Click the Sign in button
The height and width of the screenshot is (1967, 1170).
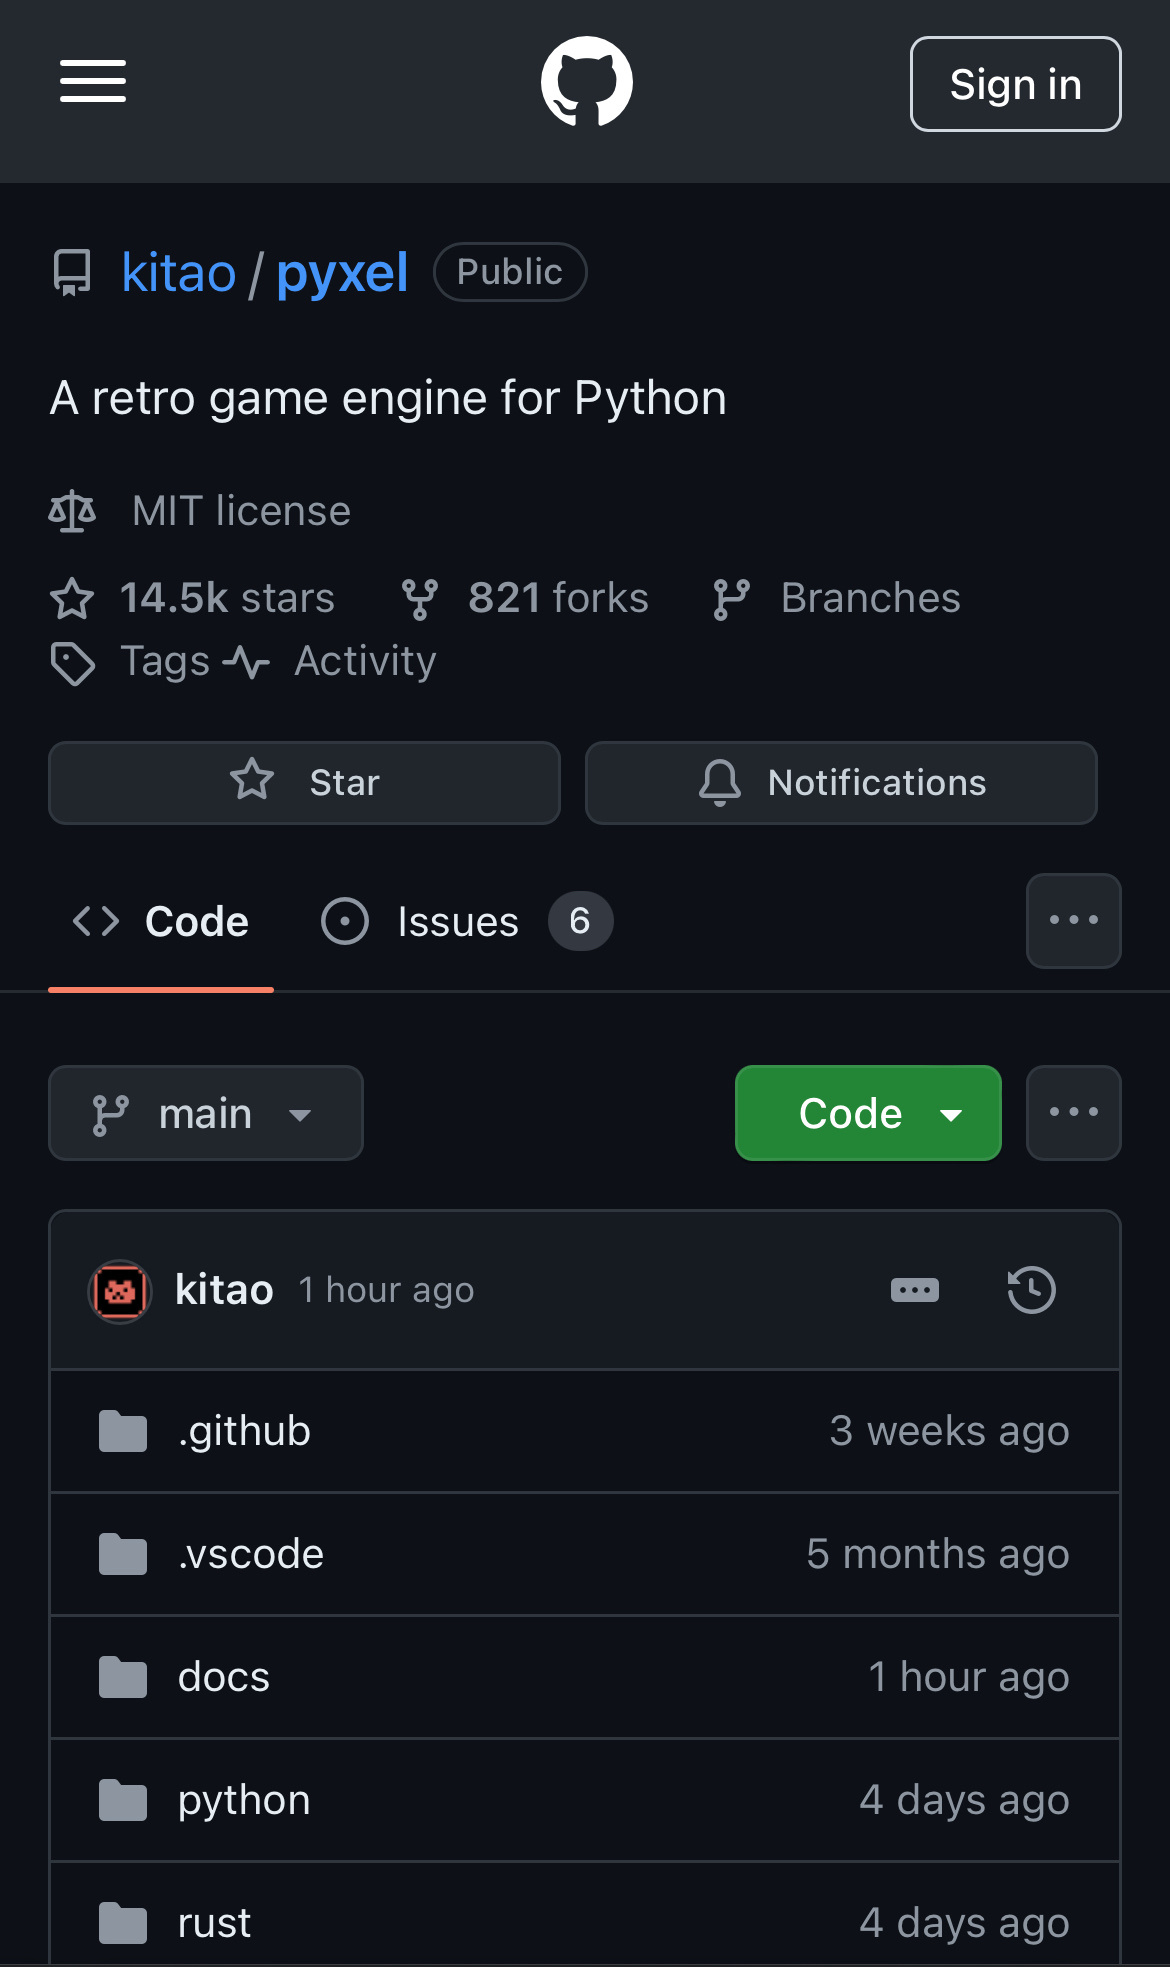pyautogui.click(x=1016, y=84)
